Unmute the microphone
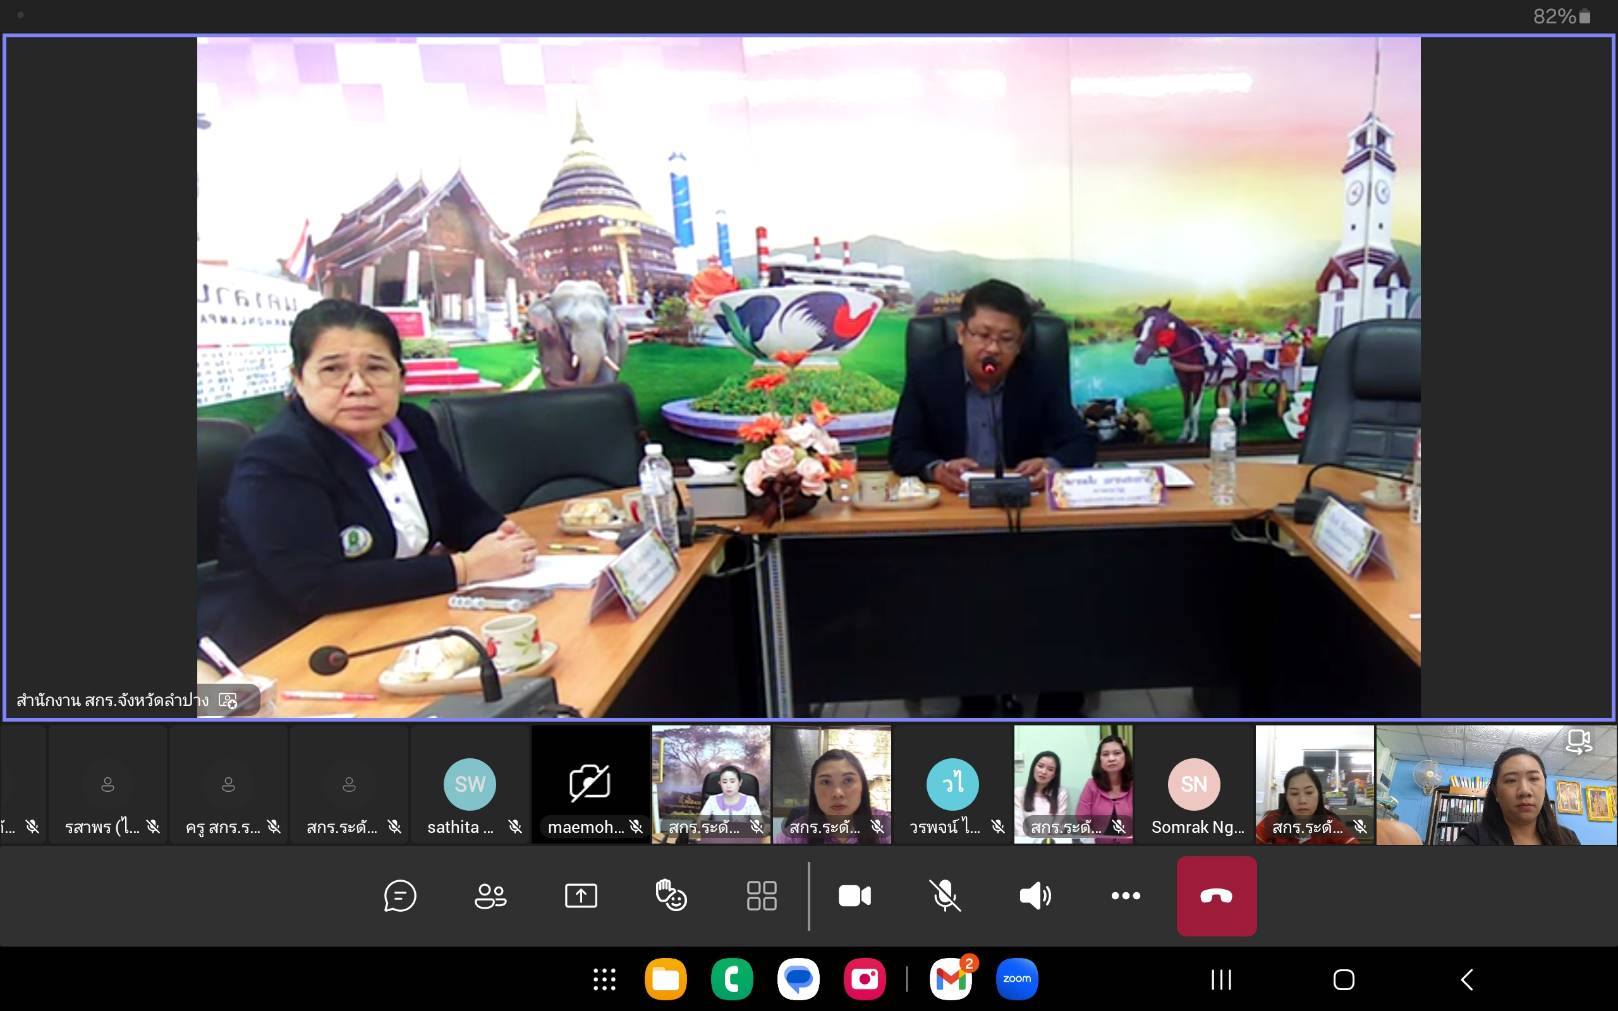Viewport: 1618px width, 1011px height. [945, 896]
